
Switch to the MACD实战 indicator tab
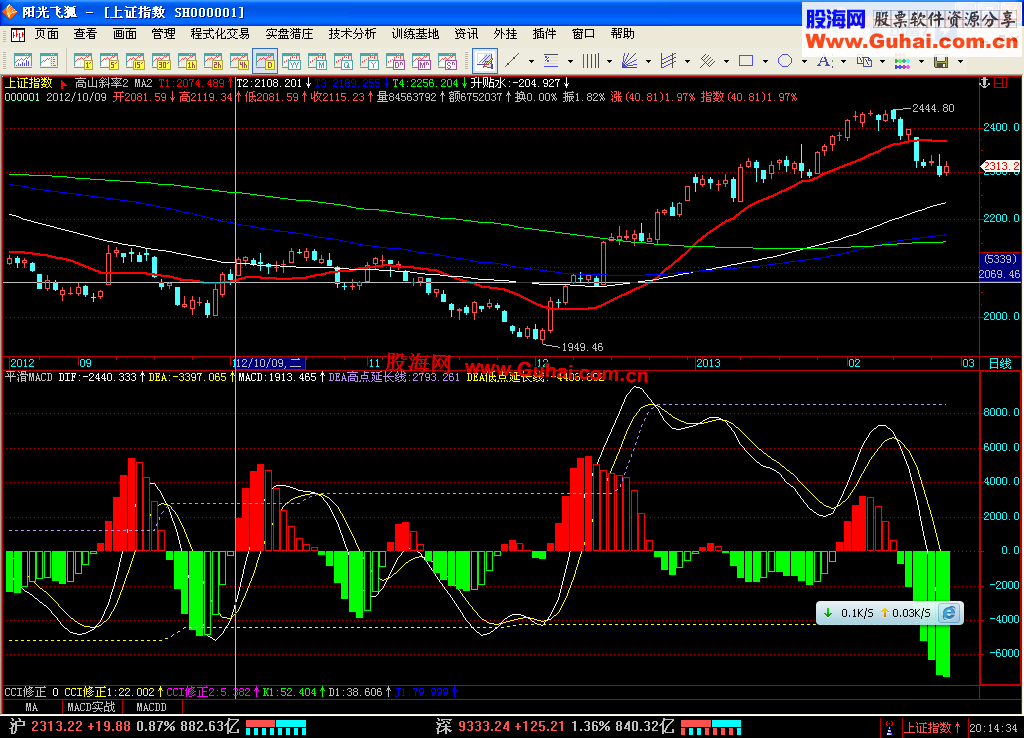(x=91, y=707)
